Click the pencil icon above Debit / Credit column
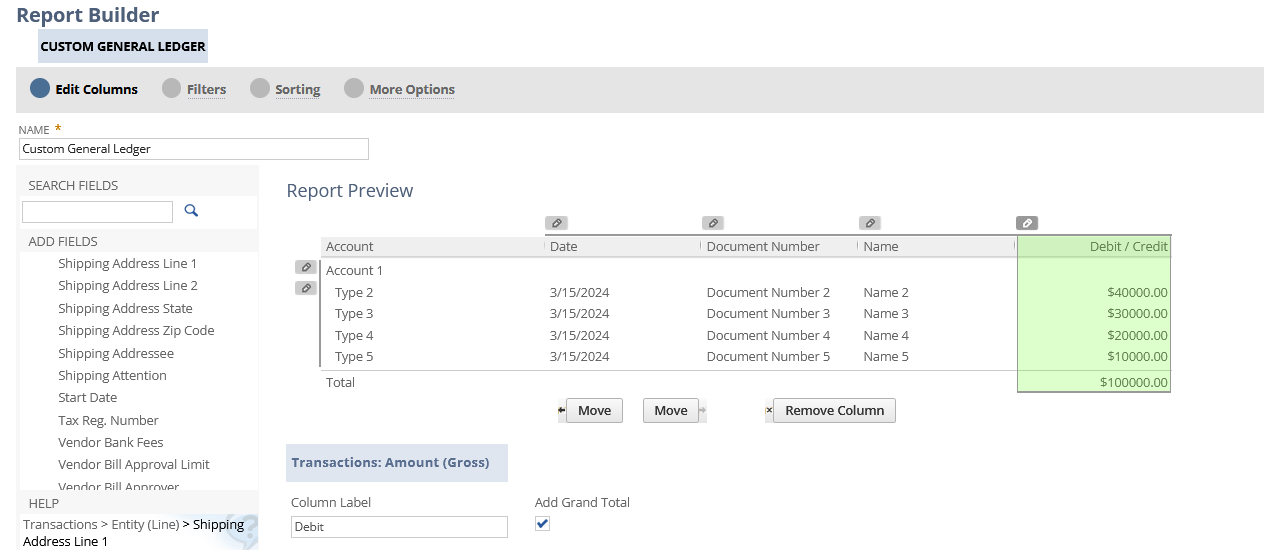1264x550 pixels. point(1027,223)
